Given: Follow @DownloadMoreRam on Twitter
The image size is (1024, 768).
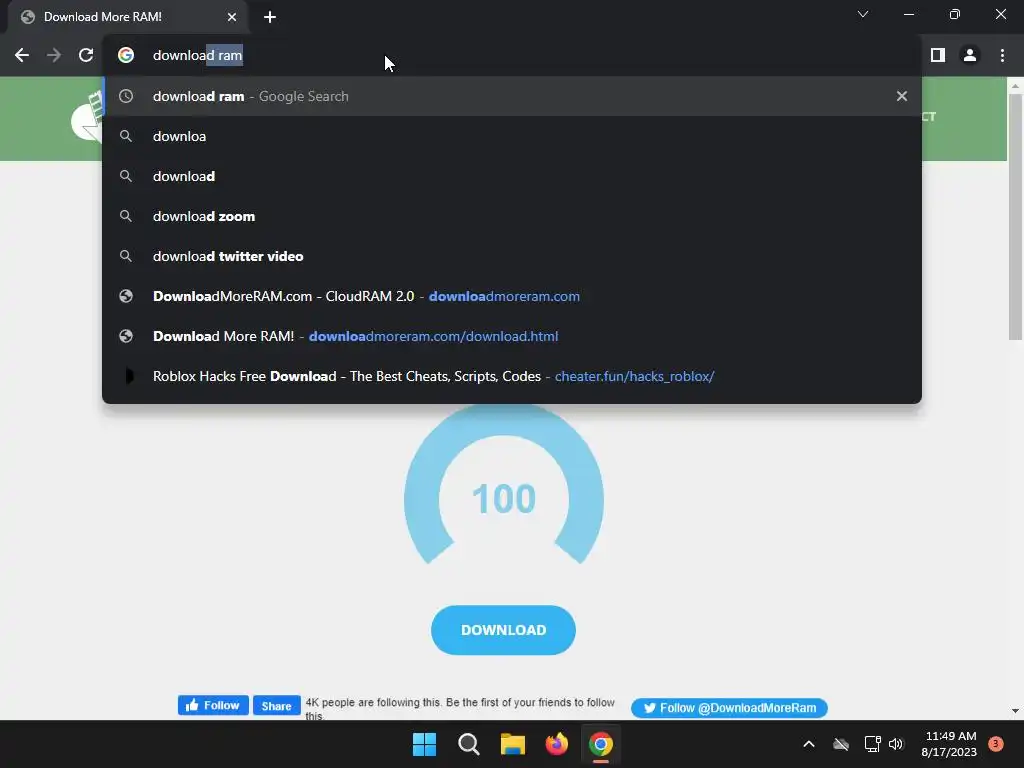Looking at the screenshot, I should coord(729,708).
